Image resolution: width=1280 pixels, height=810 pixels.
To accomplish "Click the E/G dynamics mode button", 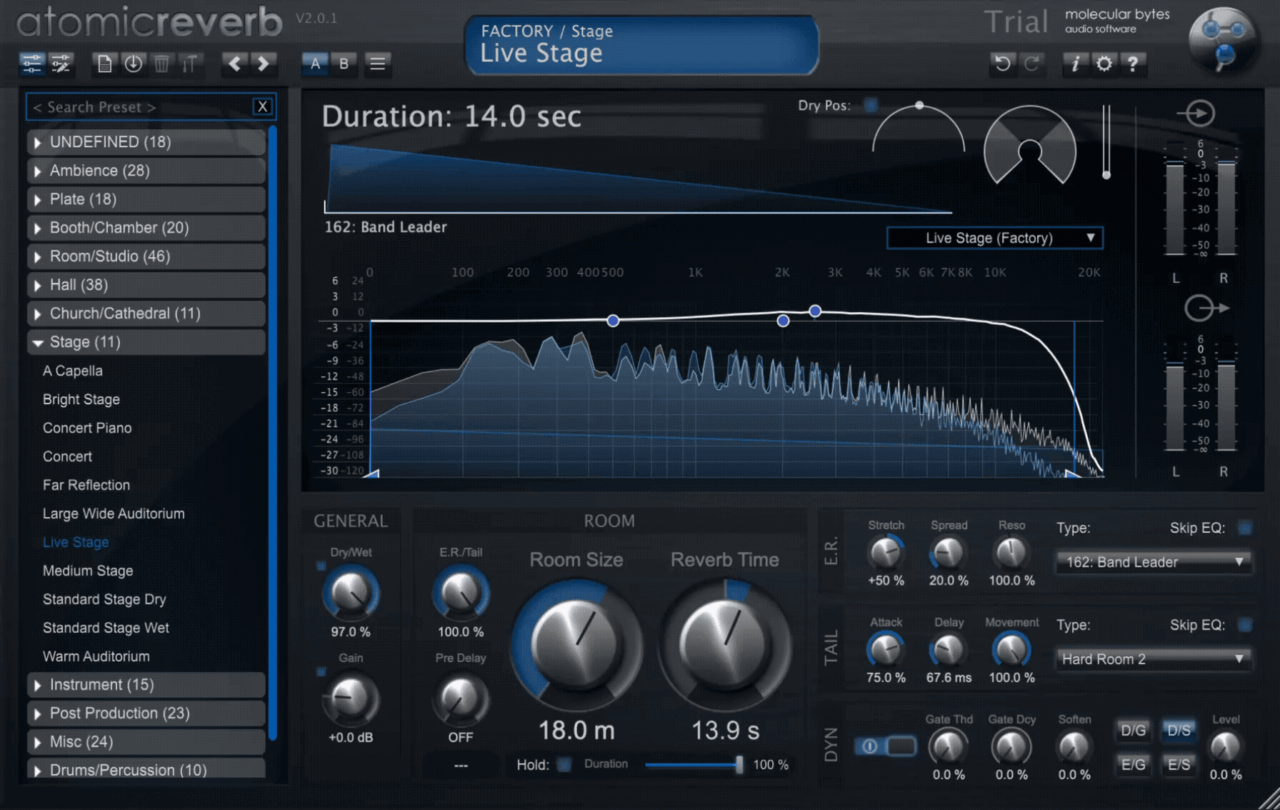I will [x=1133, y=766].
